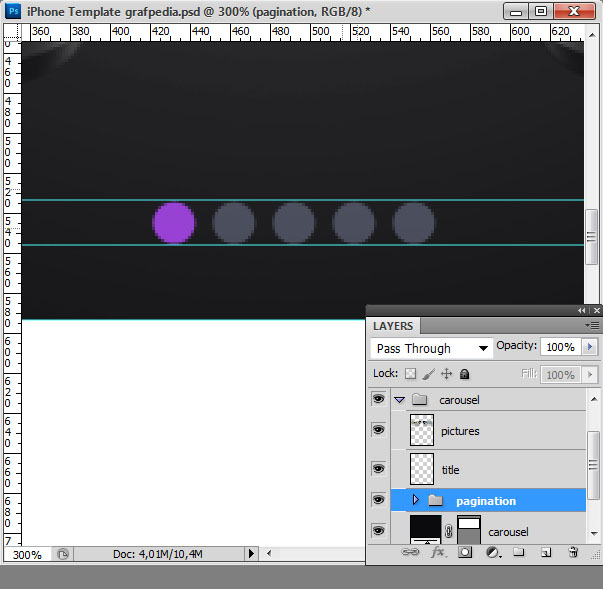
Task: Open the status bar info arrow menu
Action: (251, 554)
